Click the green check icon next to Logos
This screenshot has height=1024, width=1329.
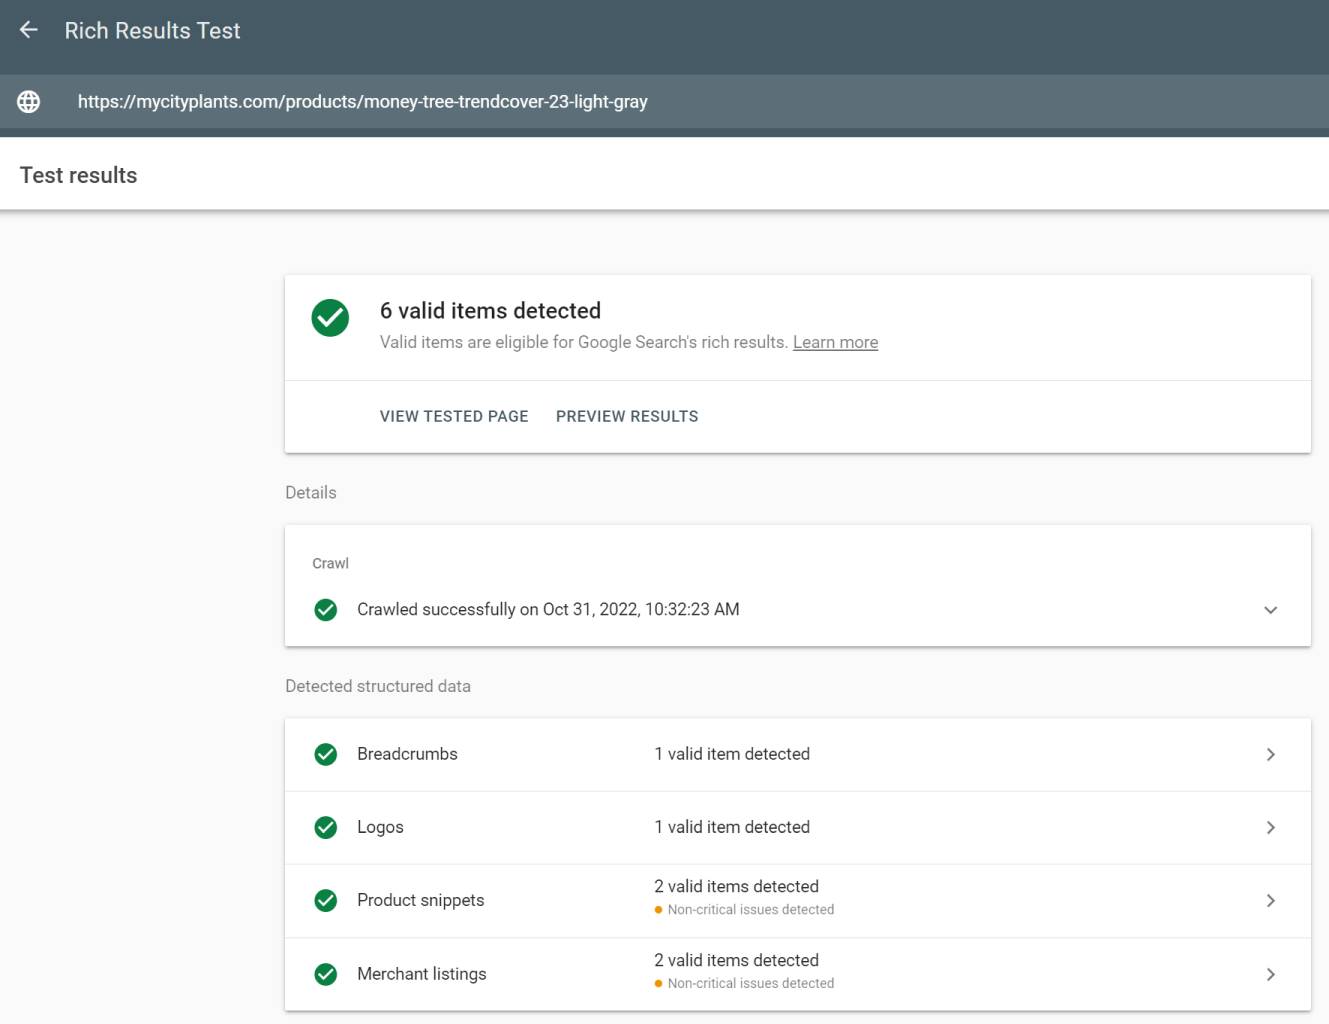pos(326,827)
